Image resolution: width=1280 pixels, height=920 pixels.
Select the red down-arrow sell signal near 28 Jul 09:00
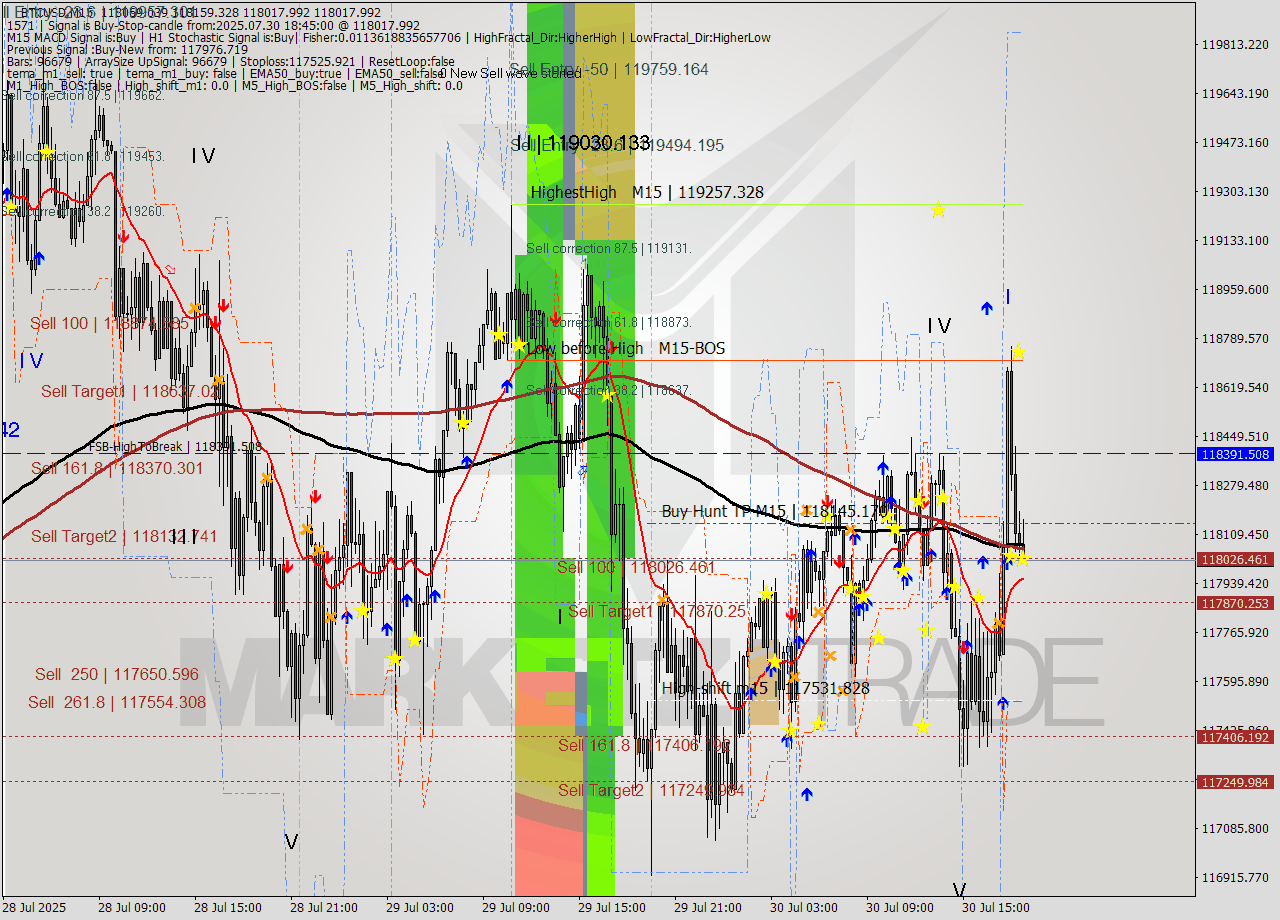click(x=122, y=239)
